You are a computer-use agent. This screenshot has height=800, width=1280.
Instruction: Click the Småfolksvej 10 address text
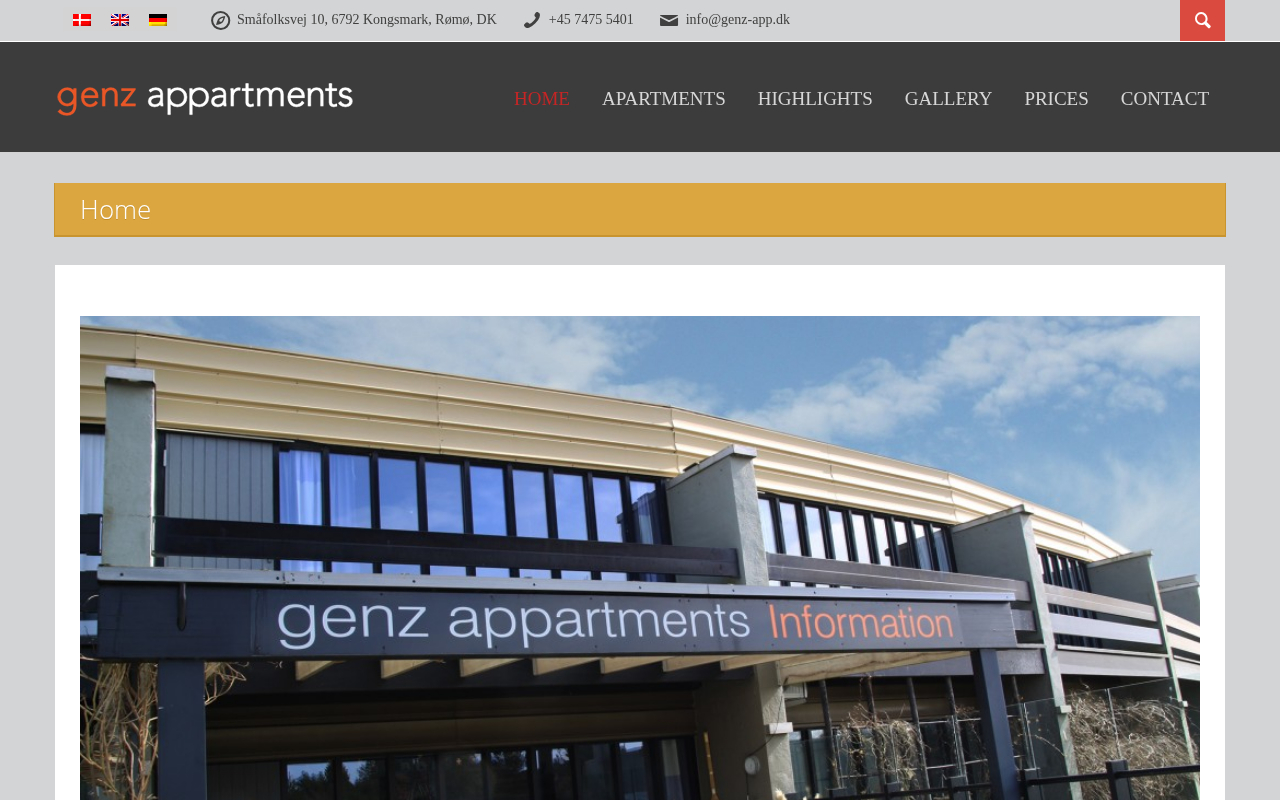point(367,20)
